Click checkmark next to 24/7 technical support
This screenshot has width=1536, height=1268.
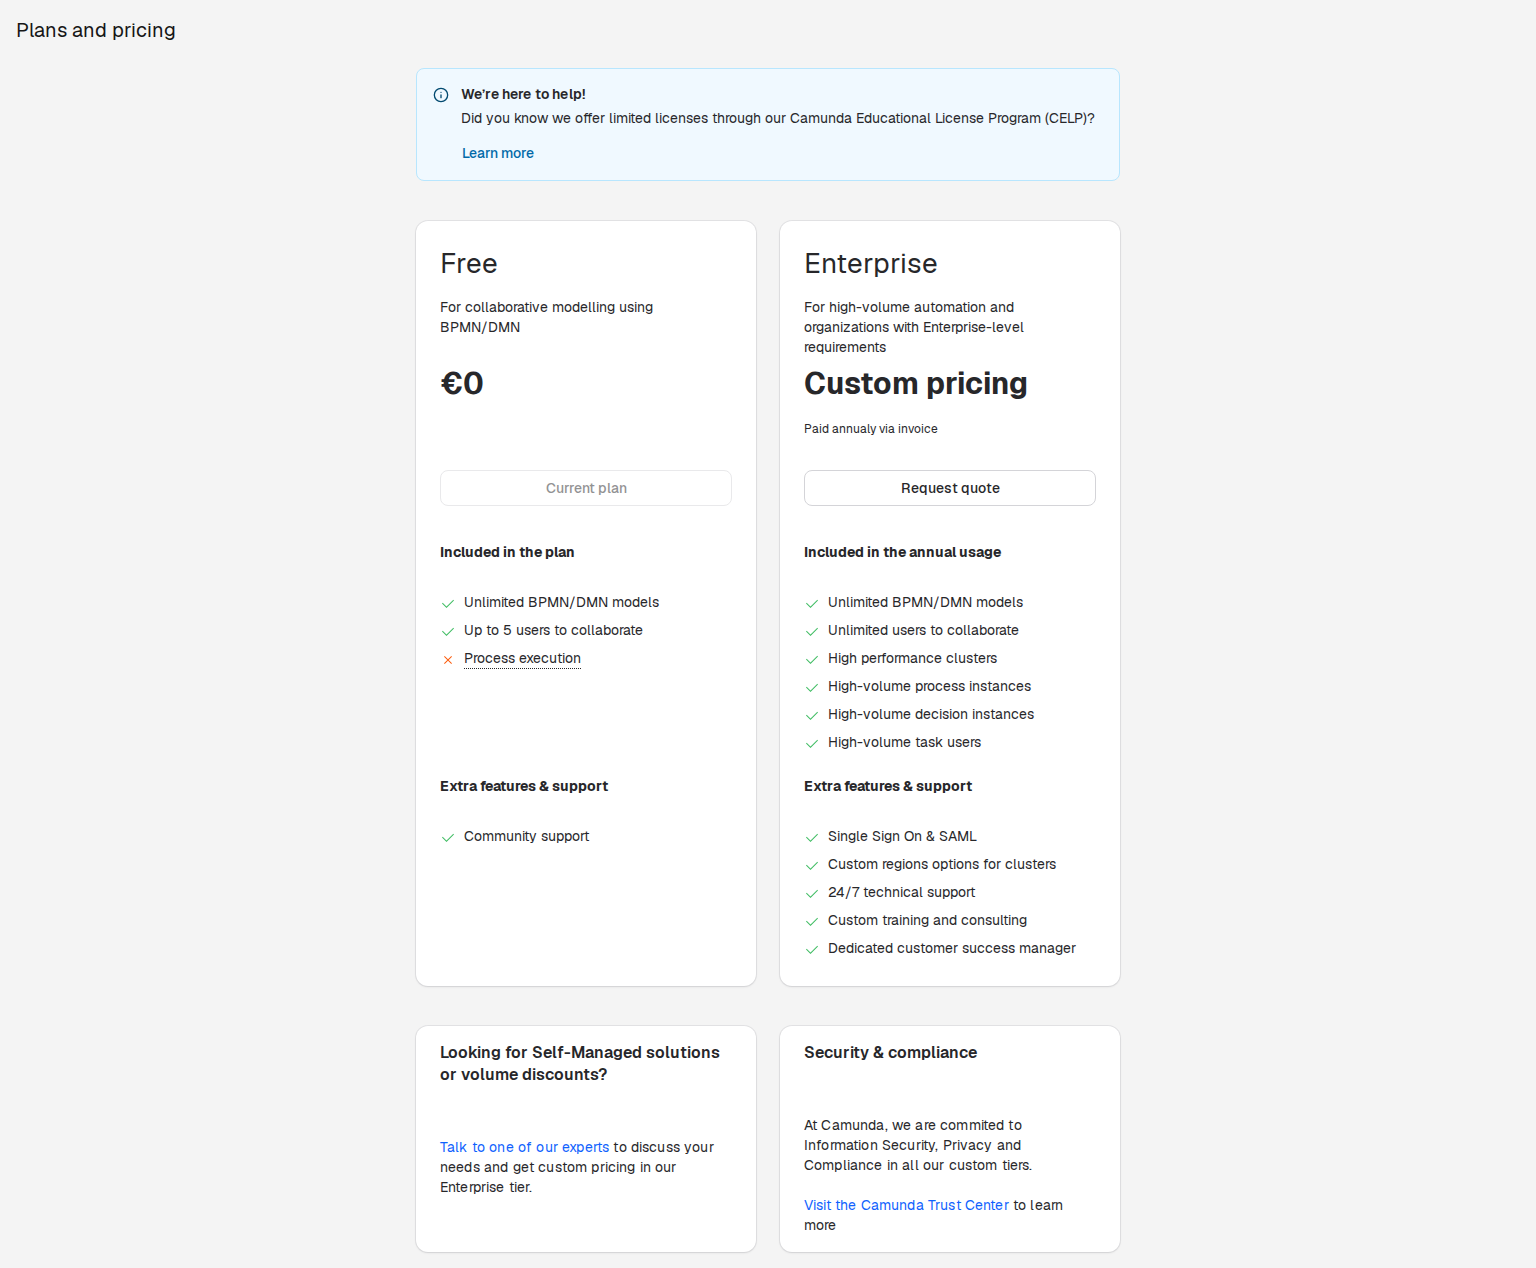[x=812, y=894]
